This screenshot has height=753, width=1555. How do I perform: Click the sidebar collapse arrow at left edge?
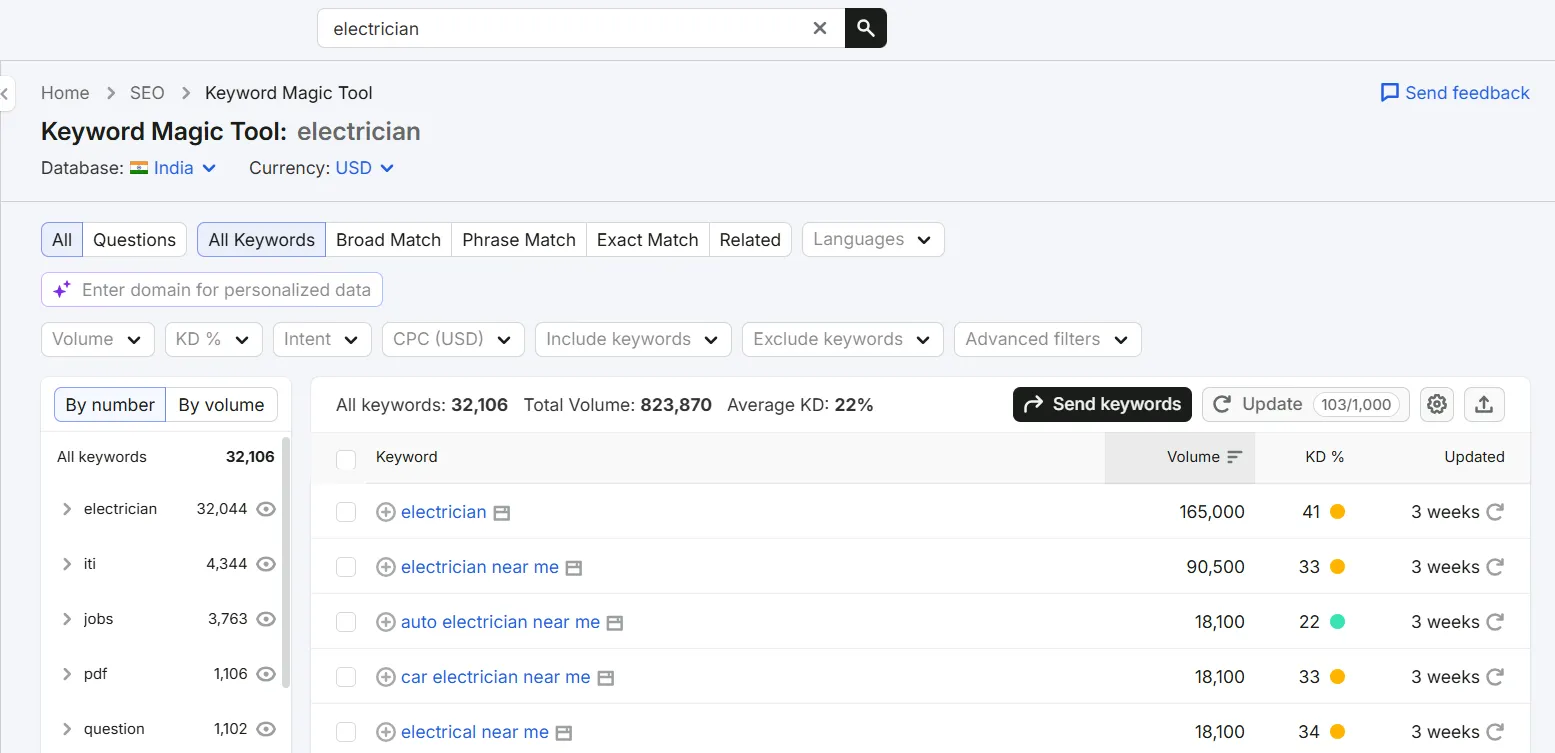[6, 94]
